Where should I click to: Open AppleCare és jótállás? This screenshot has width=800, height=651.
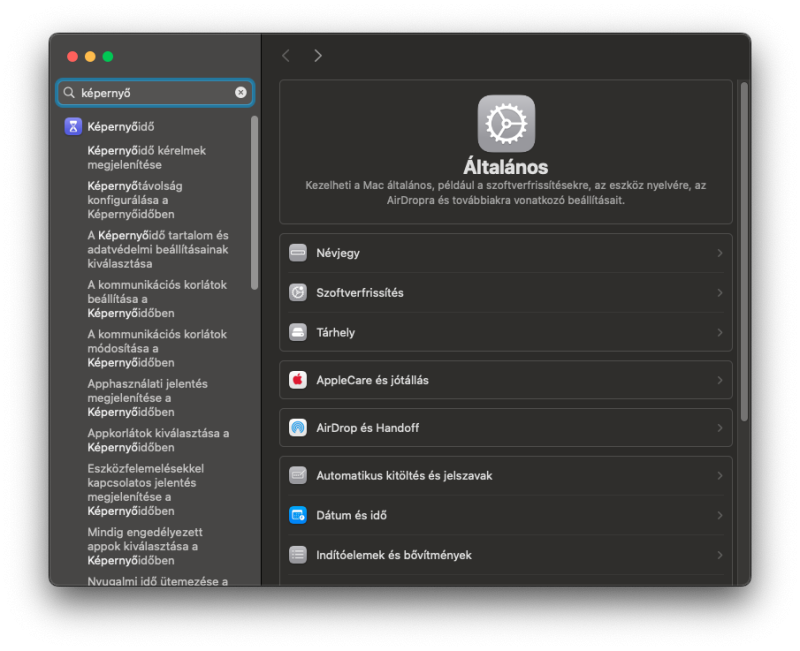coord(506,380)
